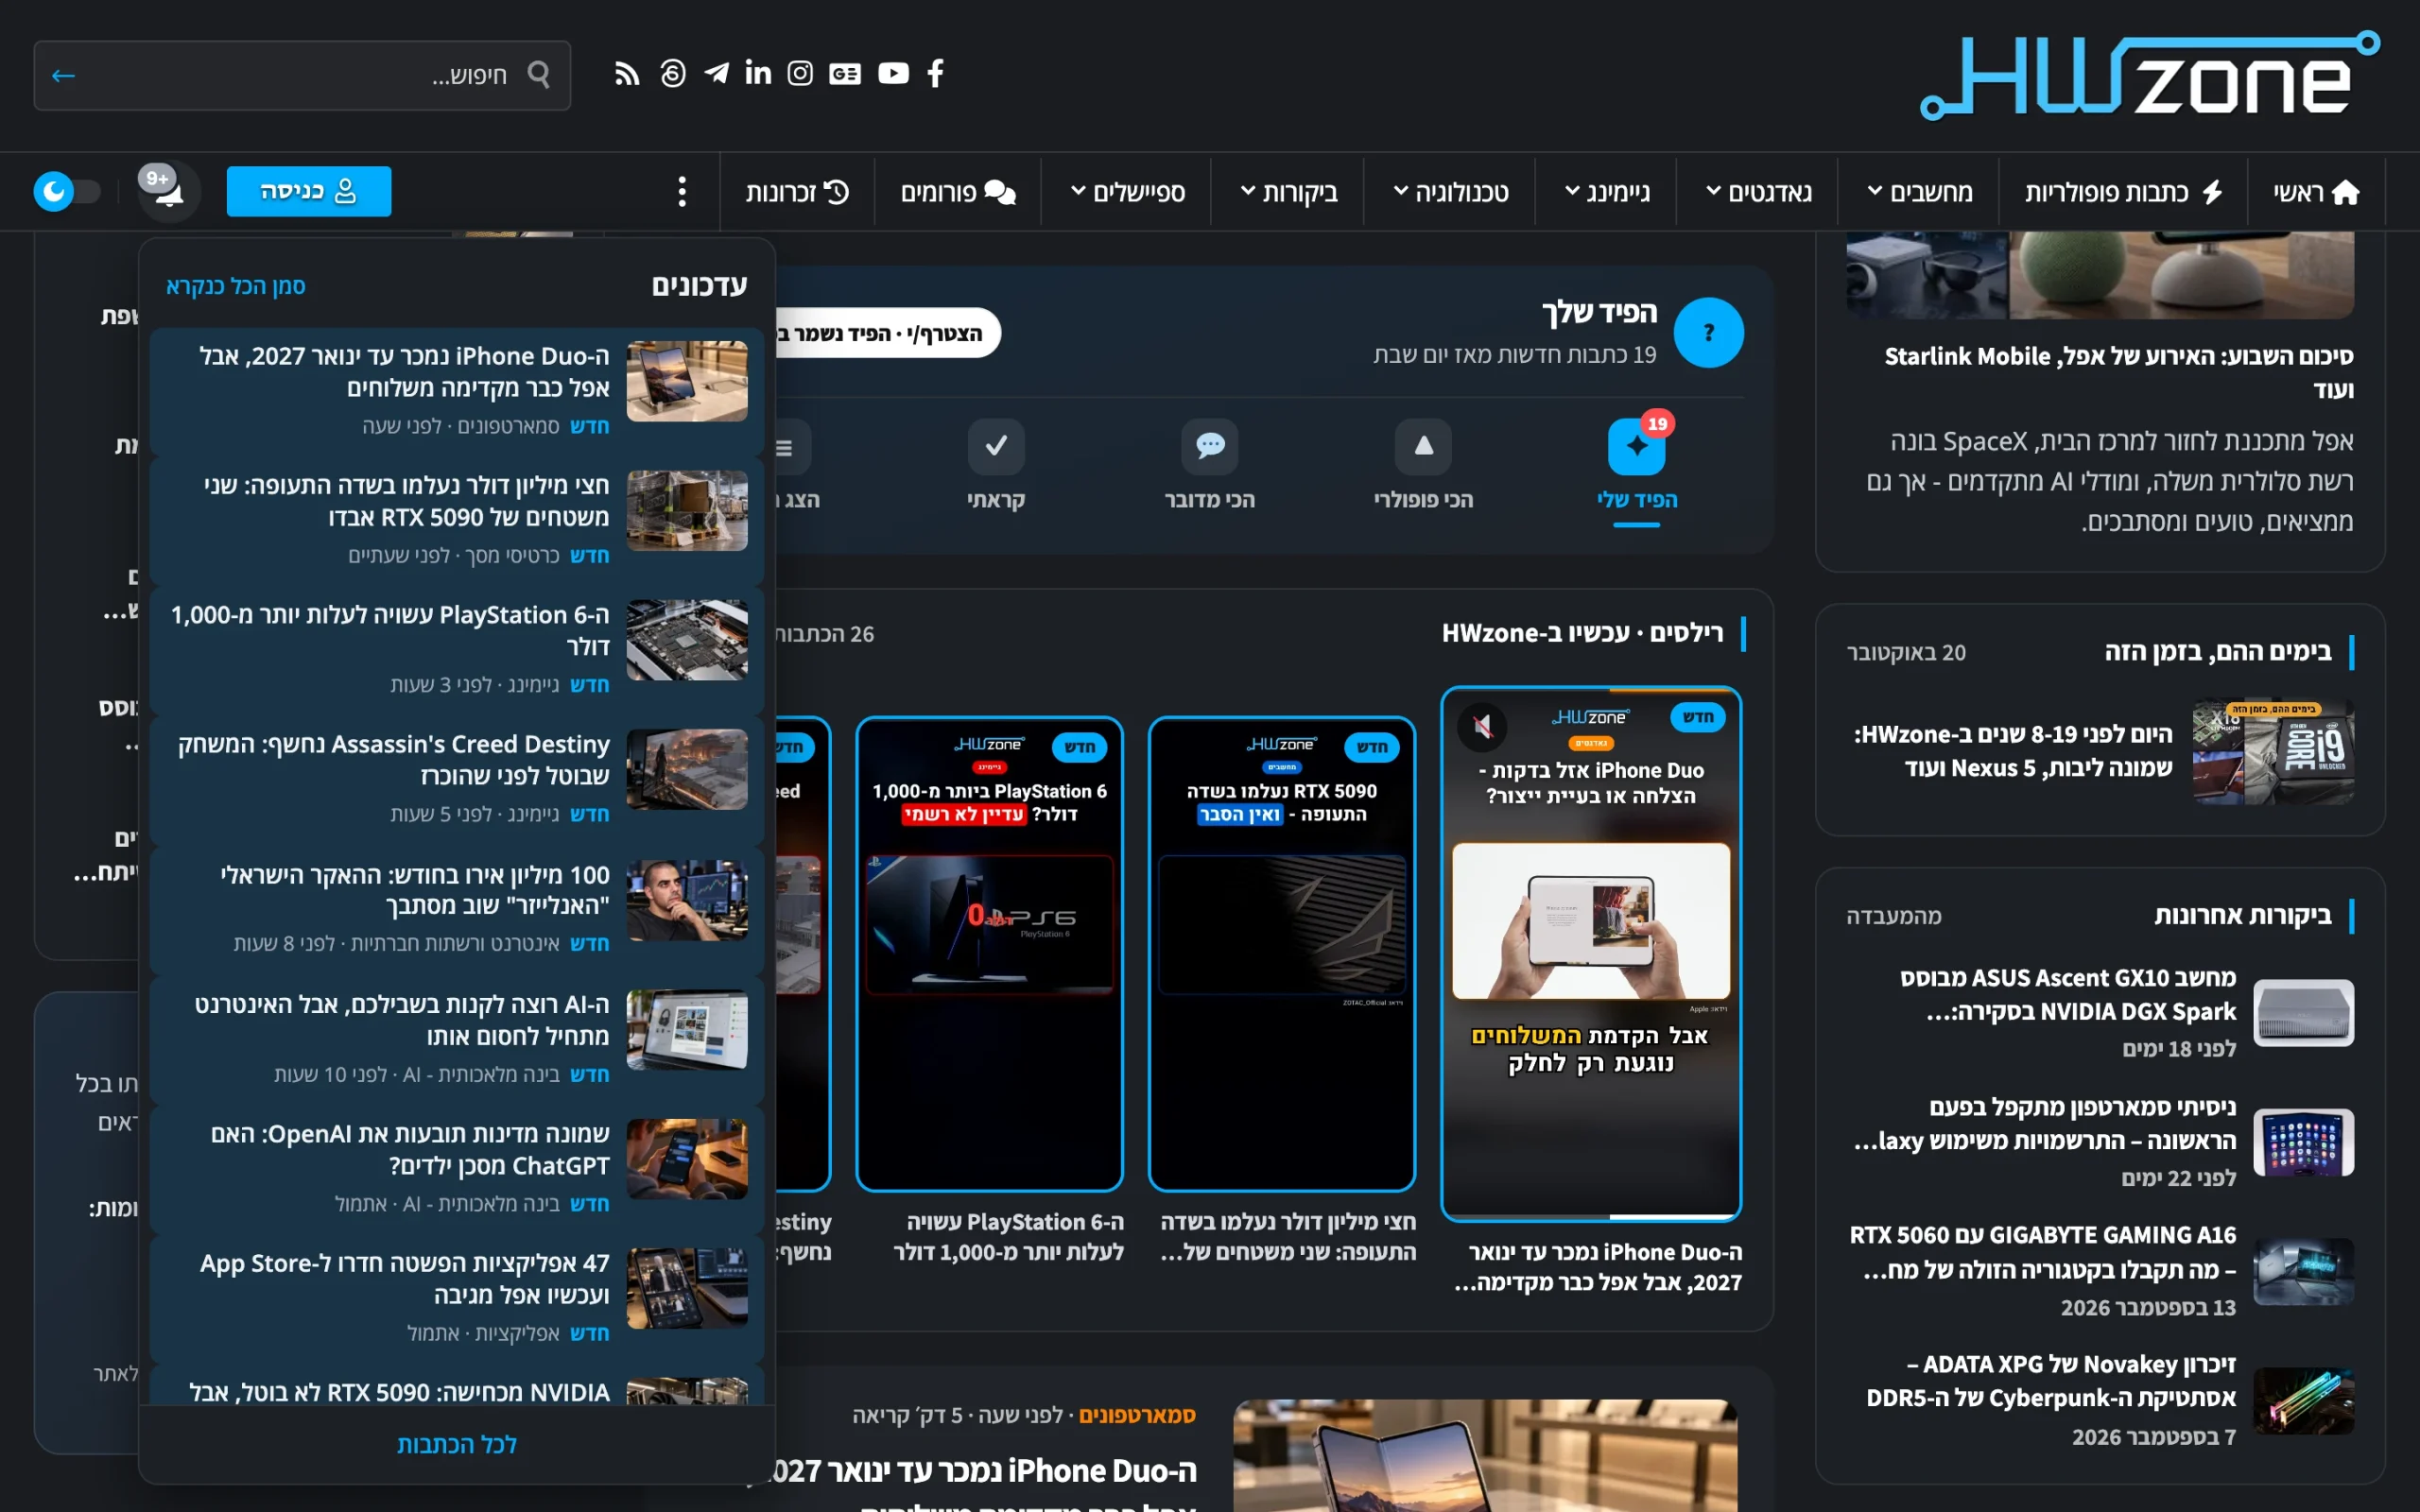This screenshot has width=2420, height=1512.
Task: Unmute the iPhone Duo reel video
Action: click(x=1482, y=725)
